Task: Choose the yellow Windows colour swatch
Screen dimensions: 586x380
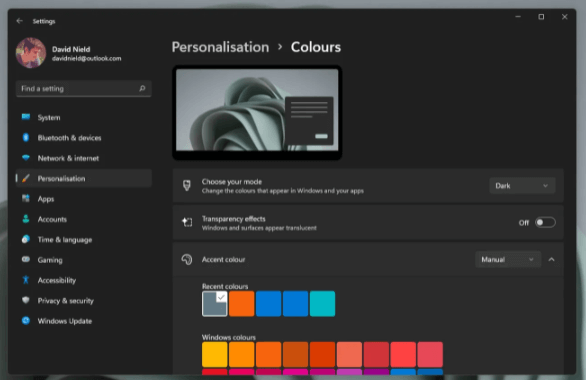Action: [215, 354]
